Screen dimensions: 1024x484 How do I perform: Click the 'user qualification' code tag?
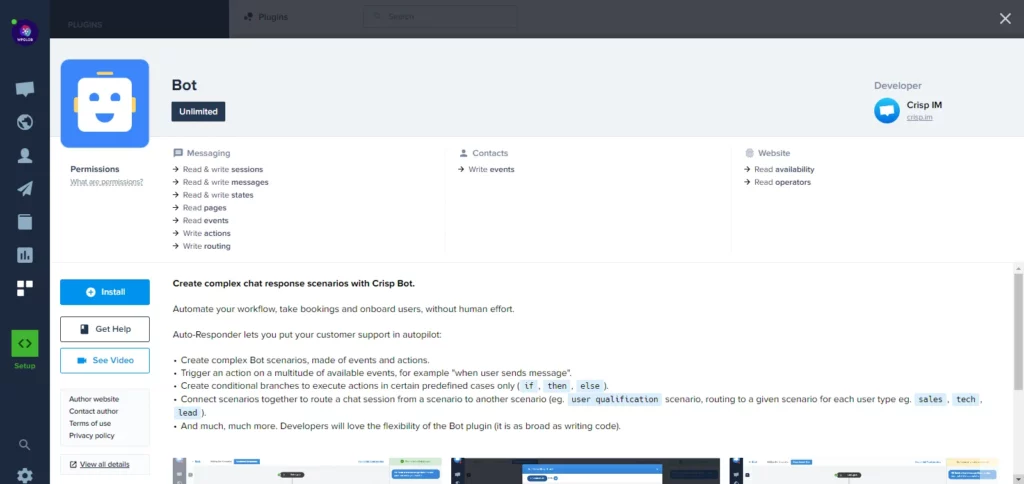pyautogui.click(x=615, y=399)
